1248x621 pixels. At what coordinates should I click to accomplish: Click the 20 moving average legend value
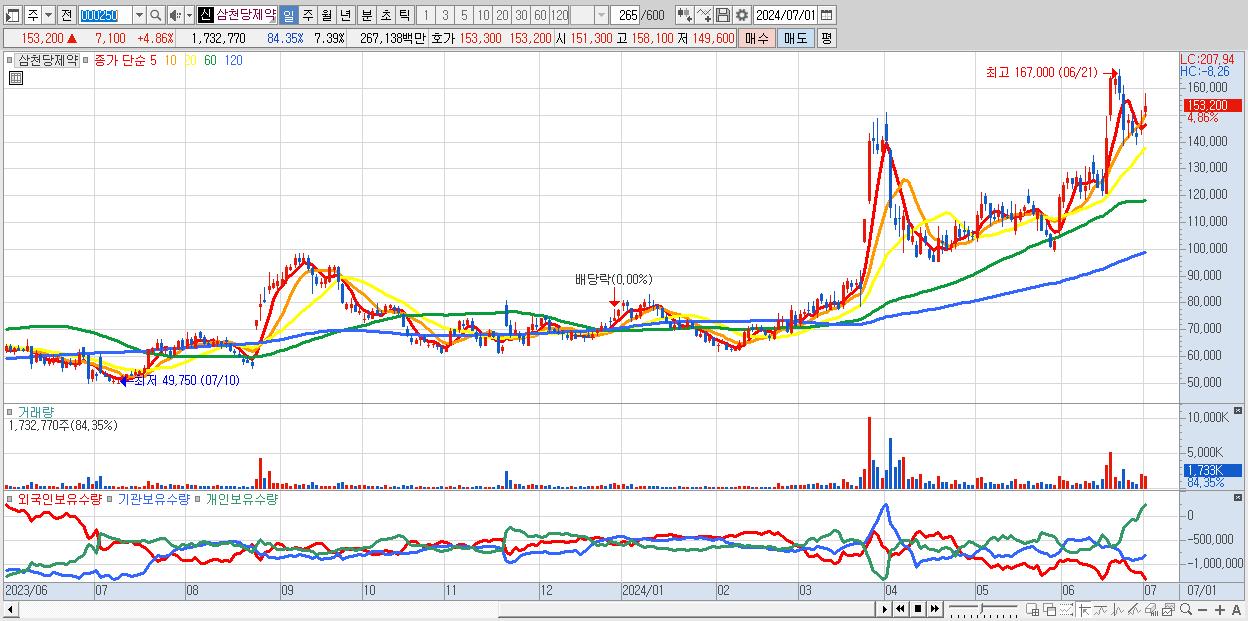[x=190, y=60]
